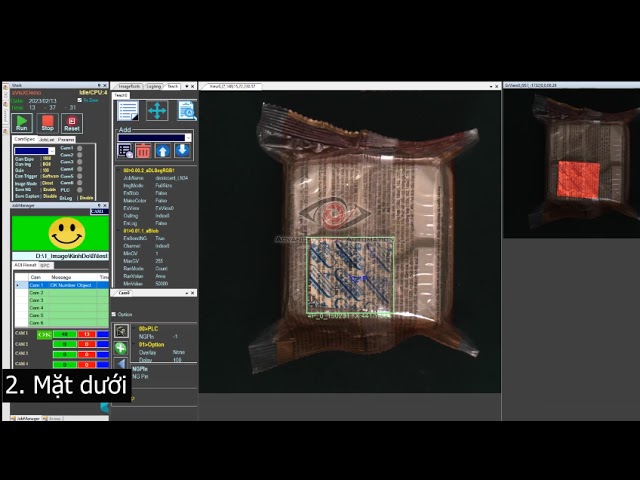The image size is (640, 480).
Task: Click the third icon in left sidebar strip
Action: pos(6,131)
